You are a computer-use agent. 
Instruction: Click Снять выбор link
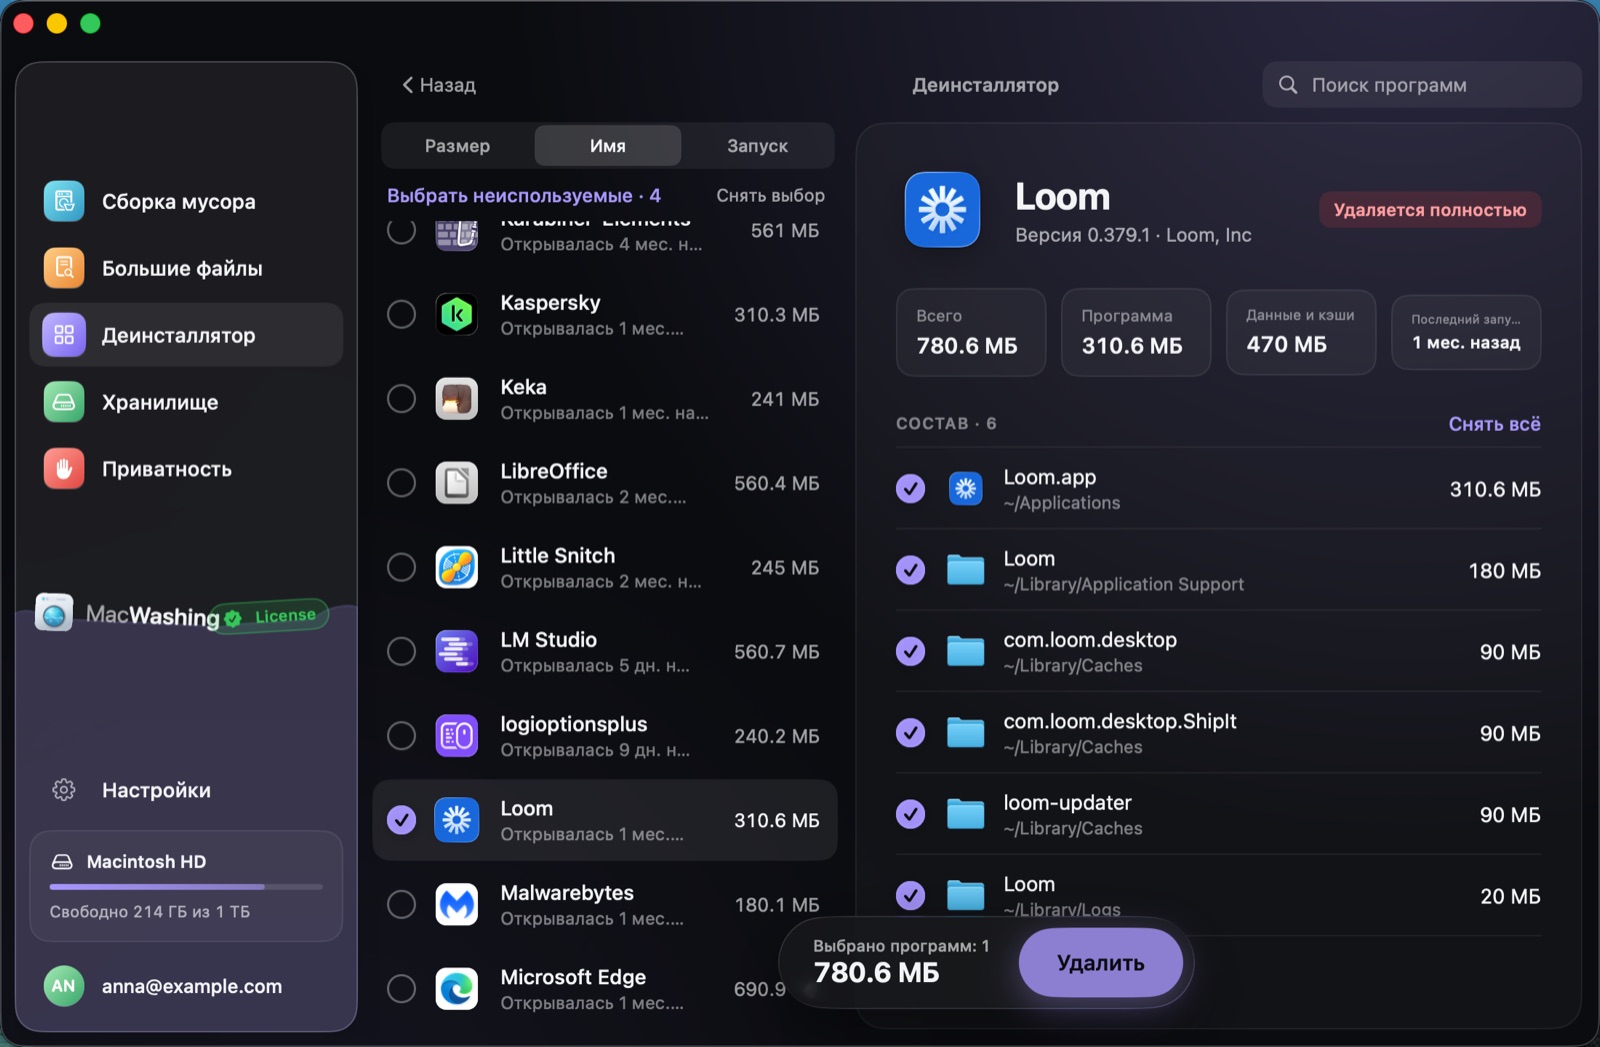[x=770, y=195]
